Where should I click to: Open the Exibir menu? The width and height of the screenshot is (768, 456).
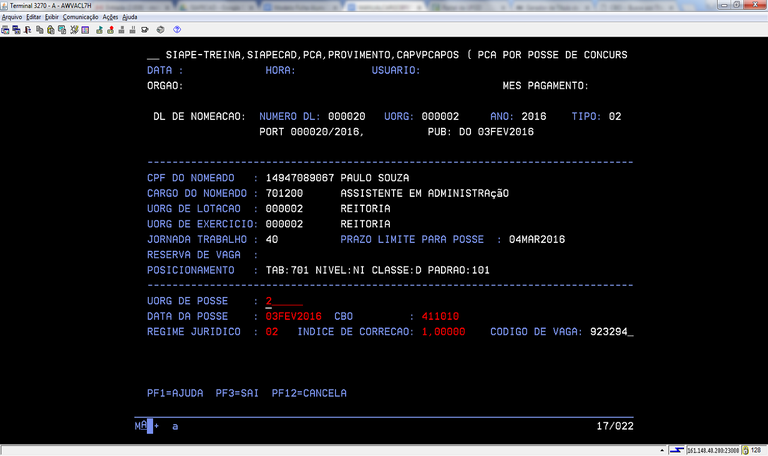click(x=53, y=17)
